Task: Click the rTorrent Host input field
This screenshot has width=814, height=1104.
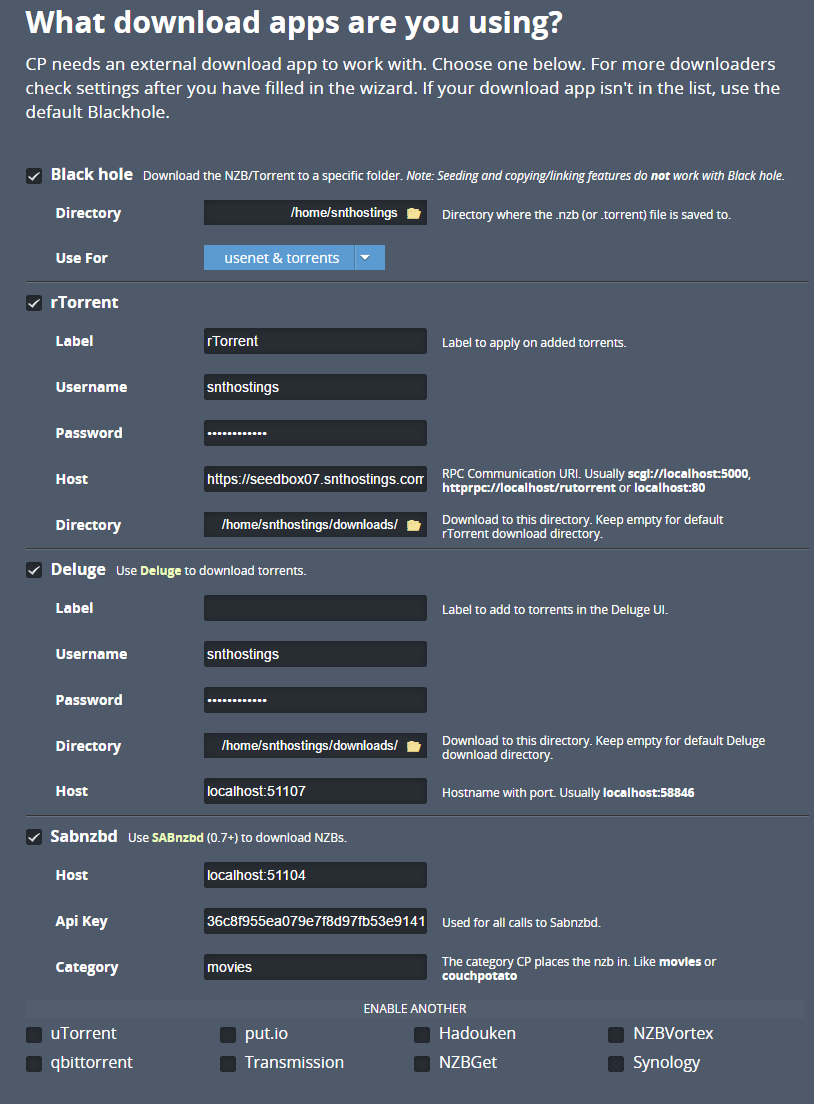Action: [315, 479]
